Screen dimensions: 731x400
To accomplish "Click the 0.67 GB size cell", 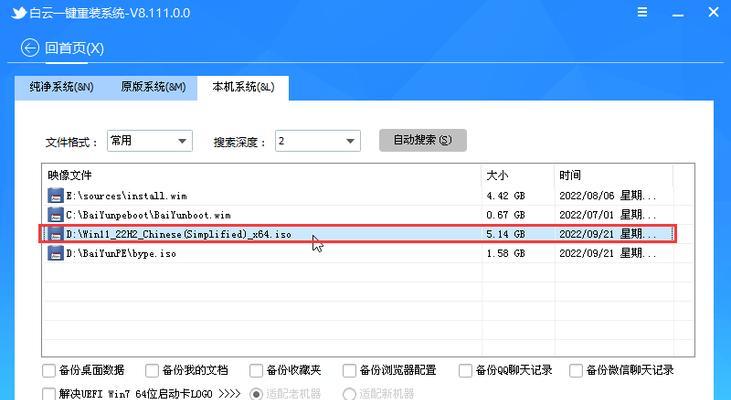I will tap(506, 214).
